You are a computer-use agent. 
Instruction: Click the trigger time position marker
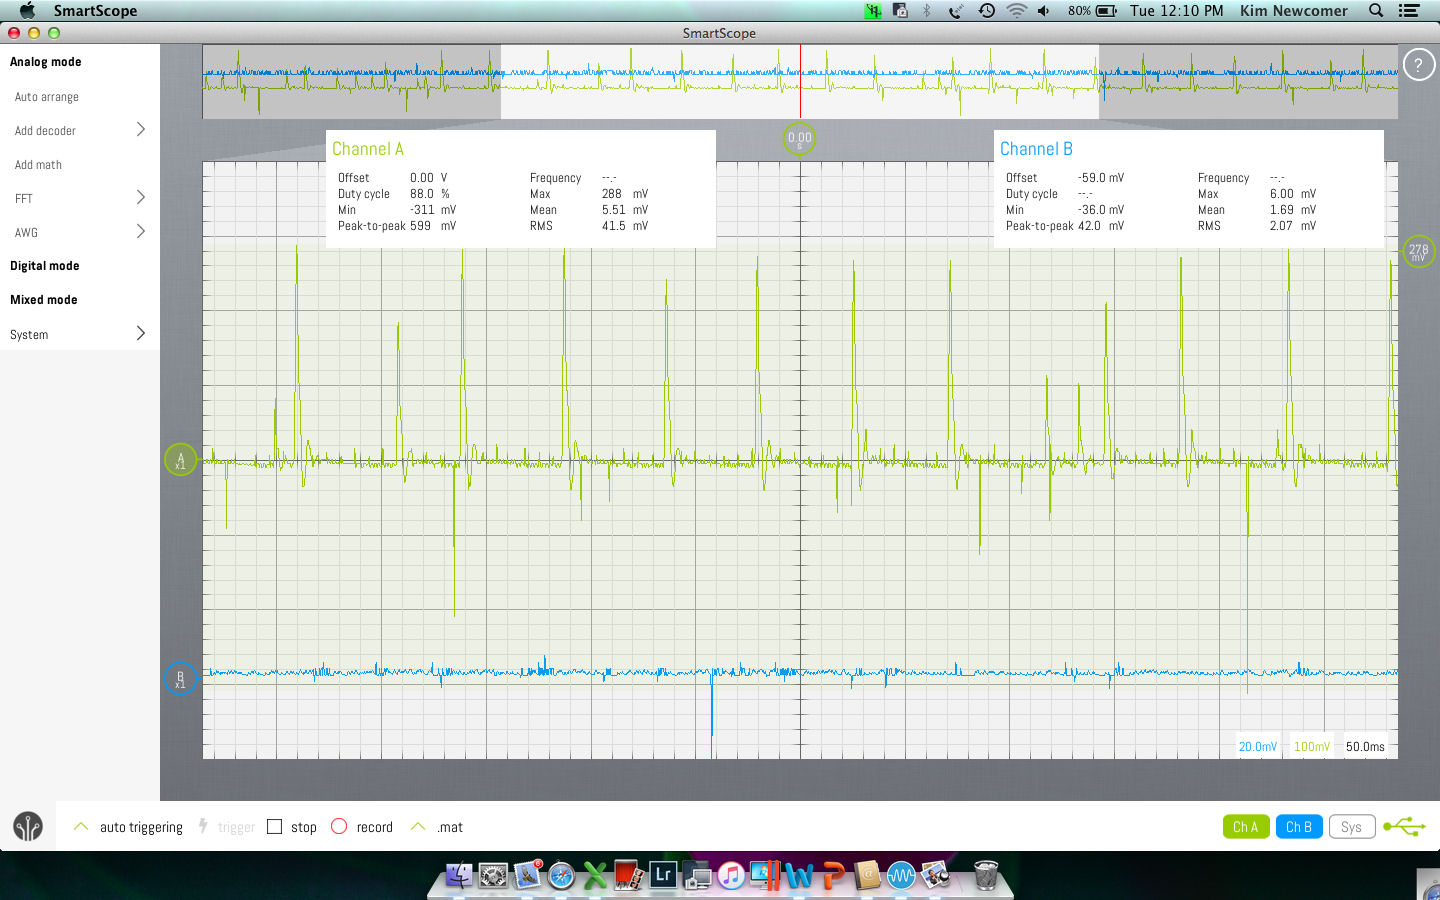pyautogui.click(x=799, y=139)
